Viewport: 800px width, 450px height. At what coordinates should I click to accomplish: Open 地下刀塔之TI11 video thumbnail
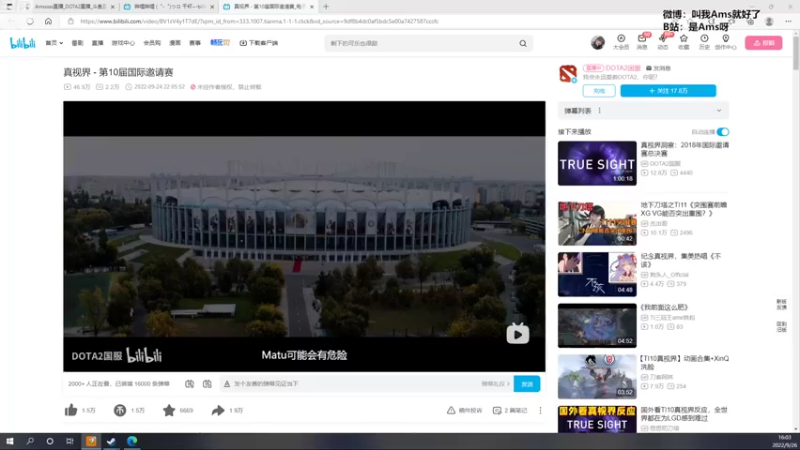pyautogui.click(x=597, y=223)
